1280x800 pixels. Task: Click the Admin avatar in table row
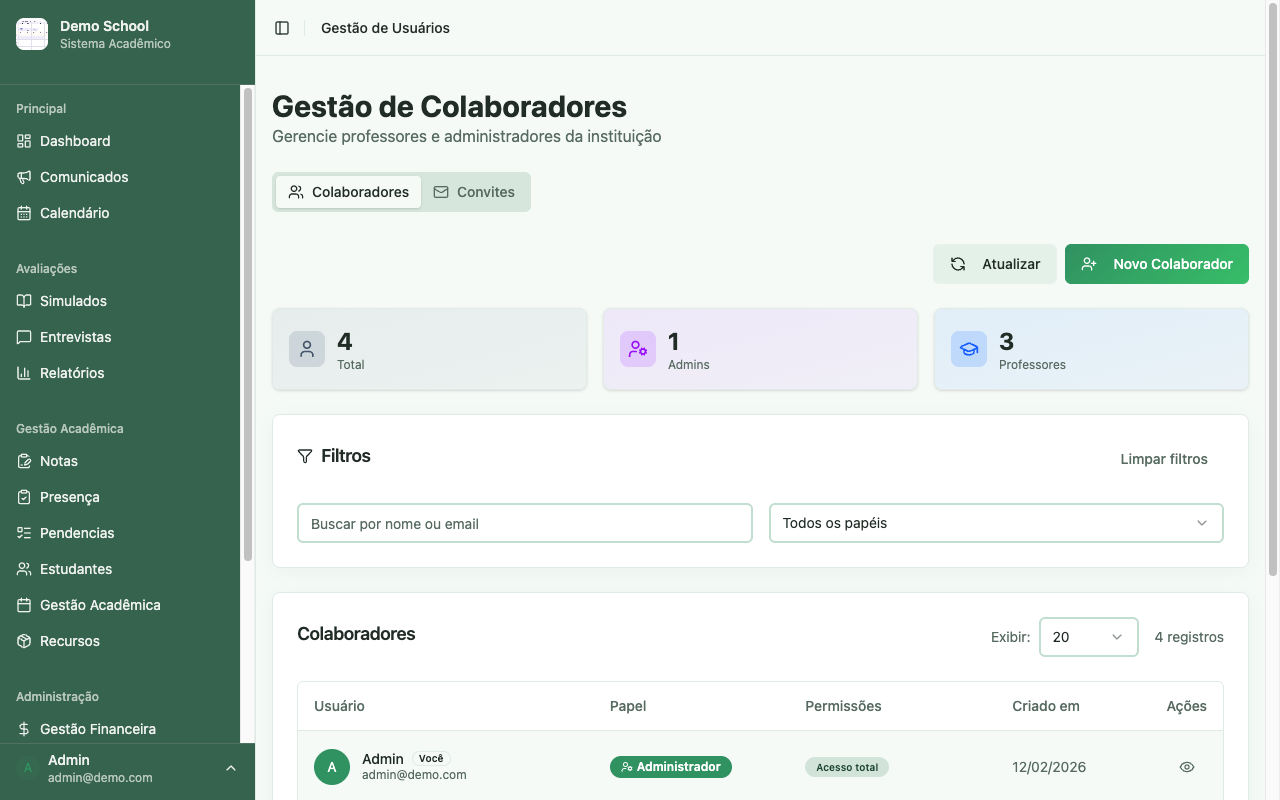tap(332, 767)
